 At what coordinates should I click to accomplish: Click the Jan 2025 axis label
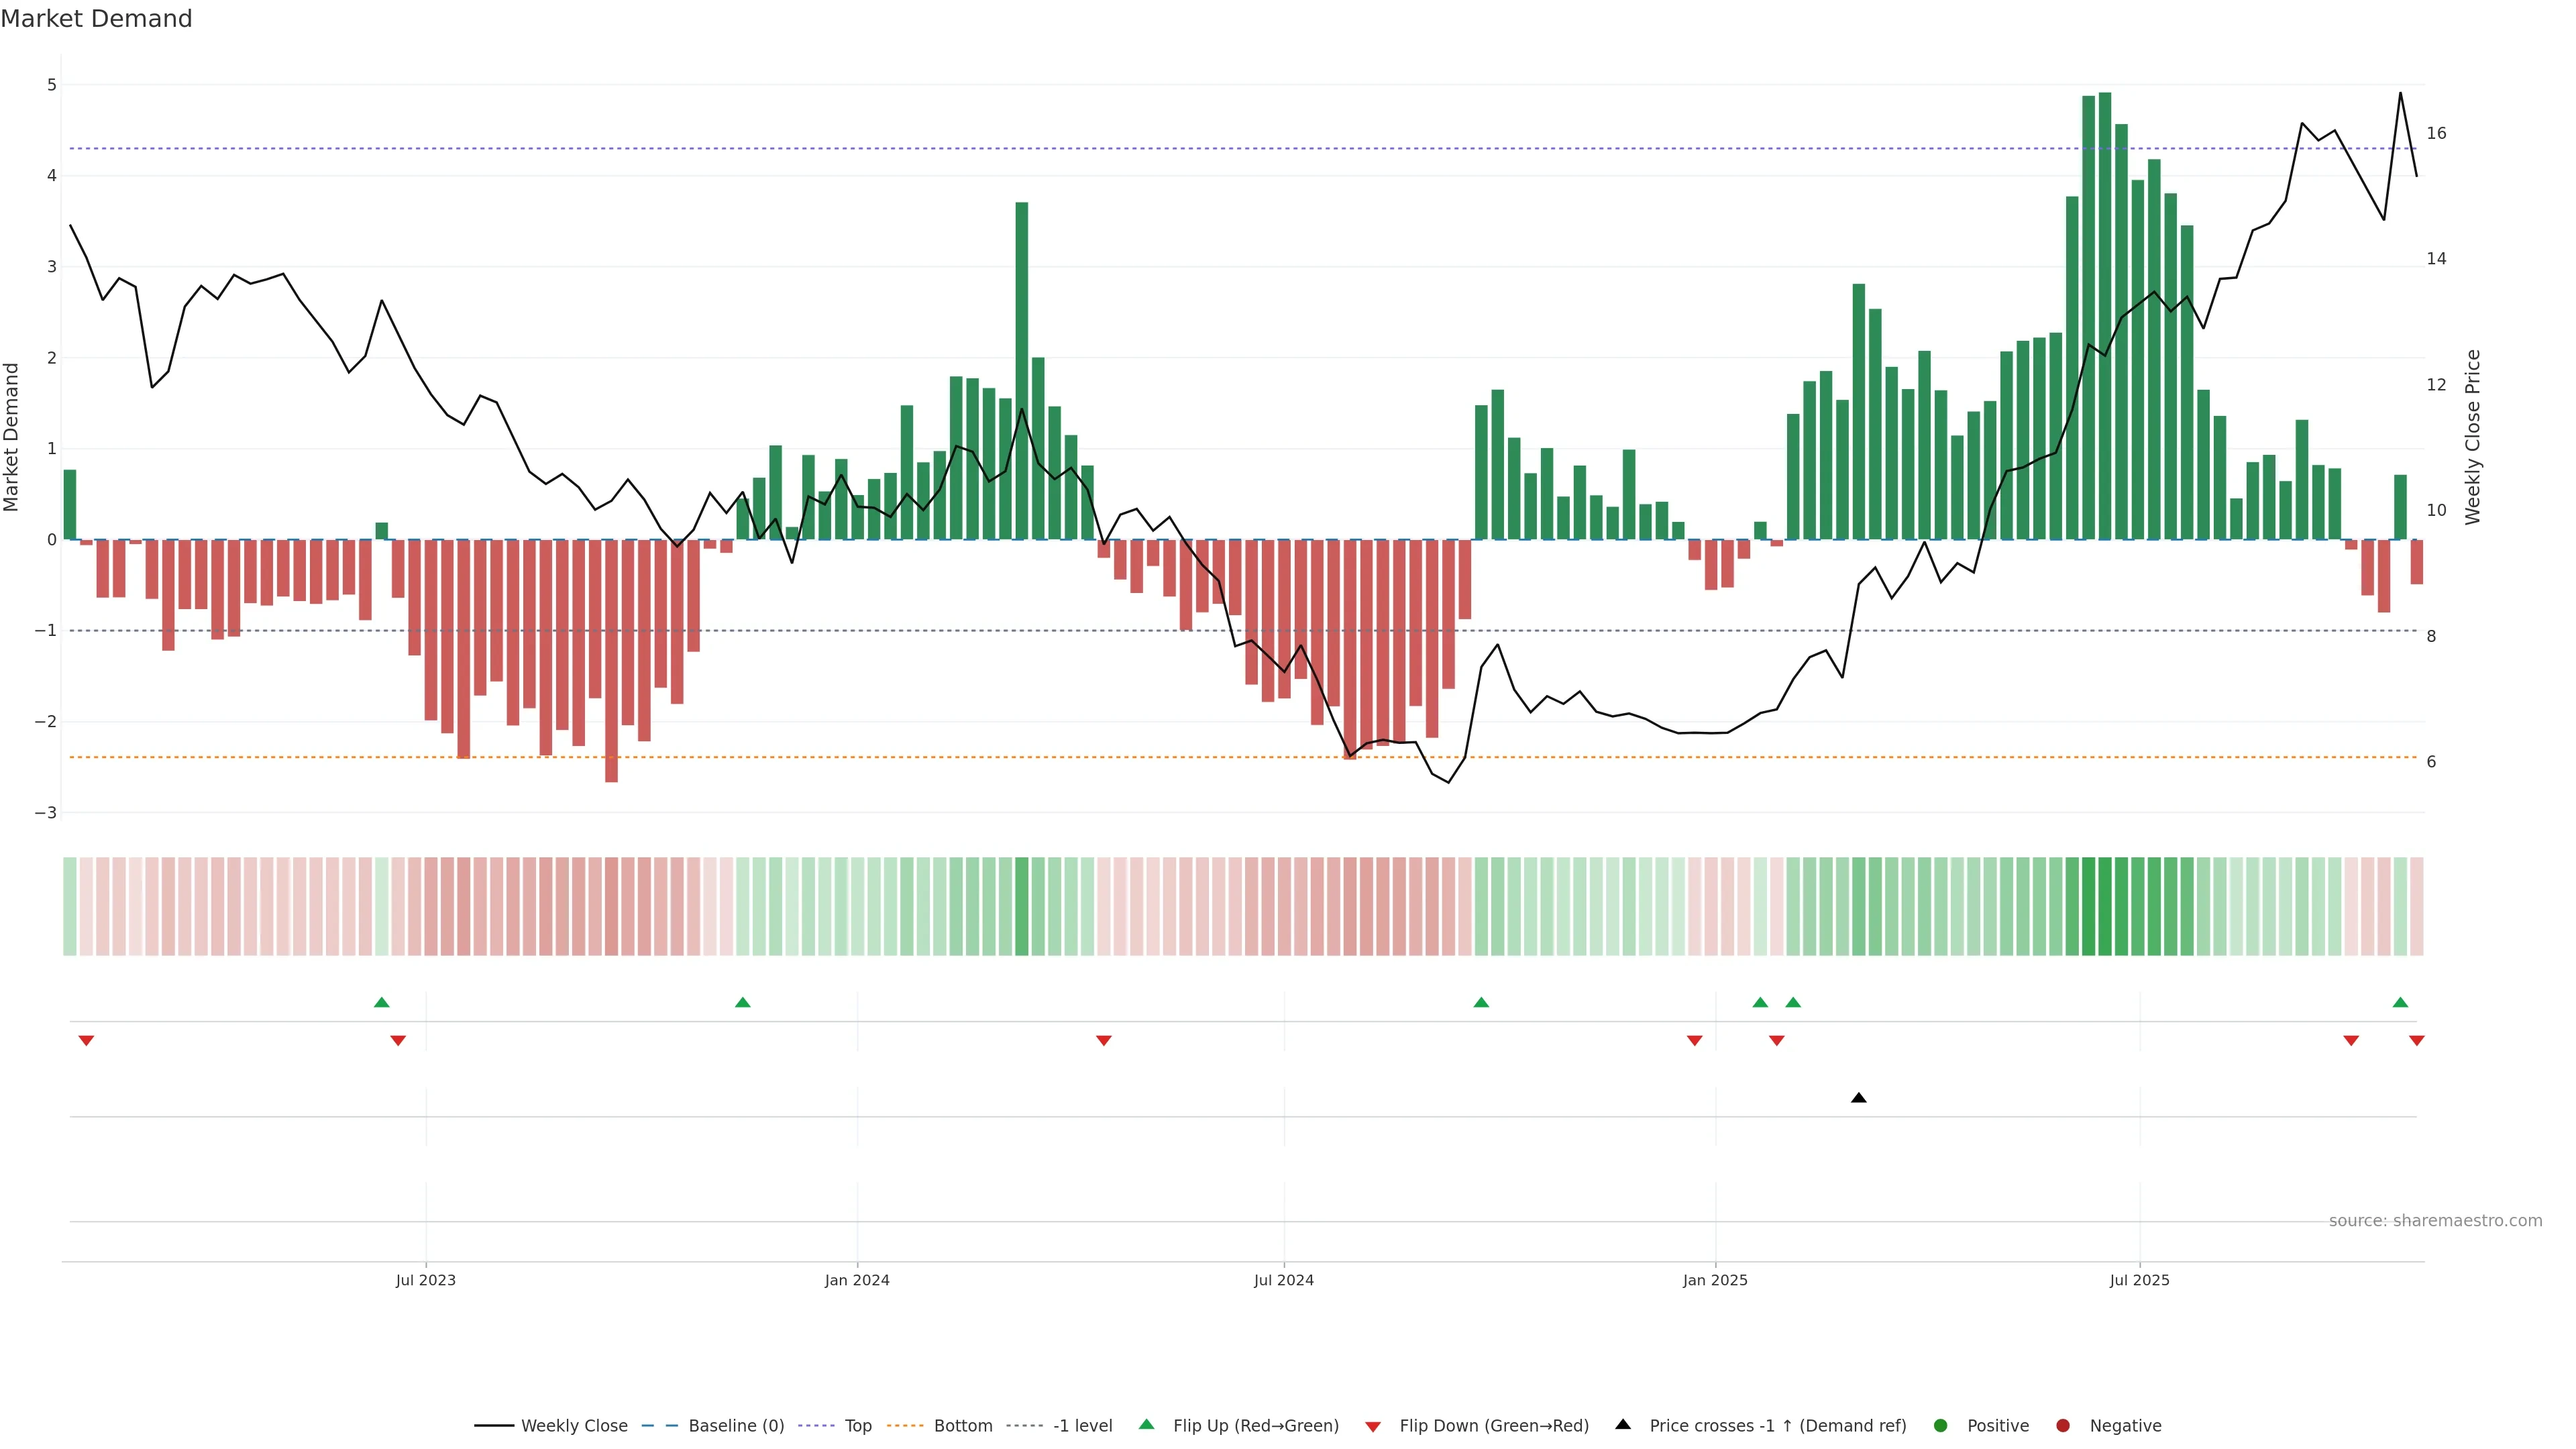(1715, 1280)
